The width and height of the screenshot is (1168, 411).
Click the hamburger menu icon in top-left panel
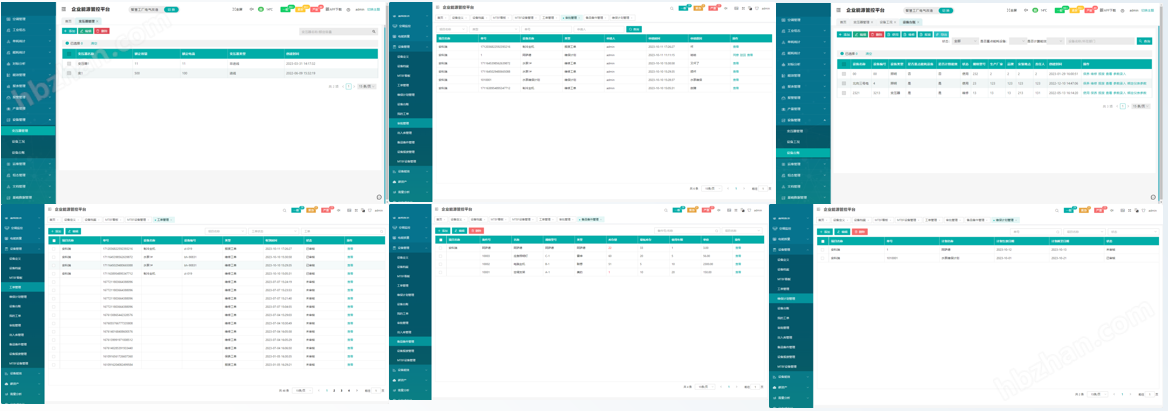point(64,9)
